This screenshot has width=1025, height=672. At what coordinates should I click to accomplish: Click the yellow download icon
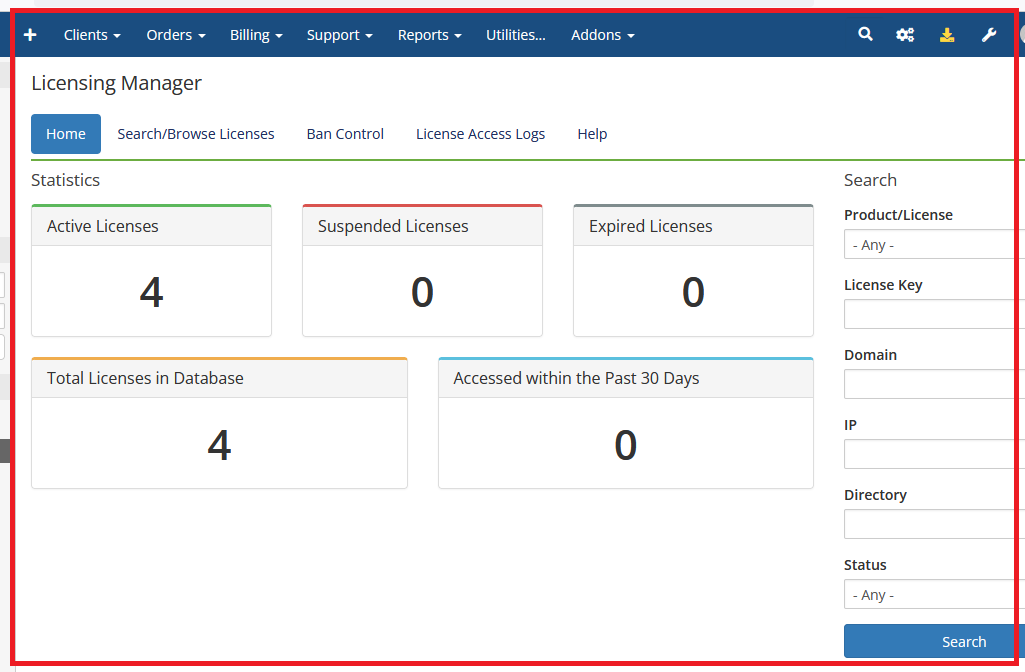click(947, 35)
